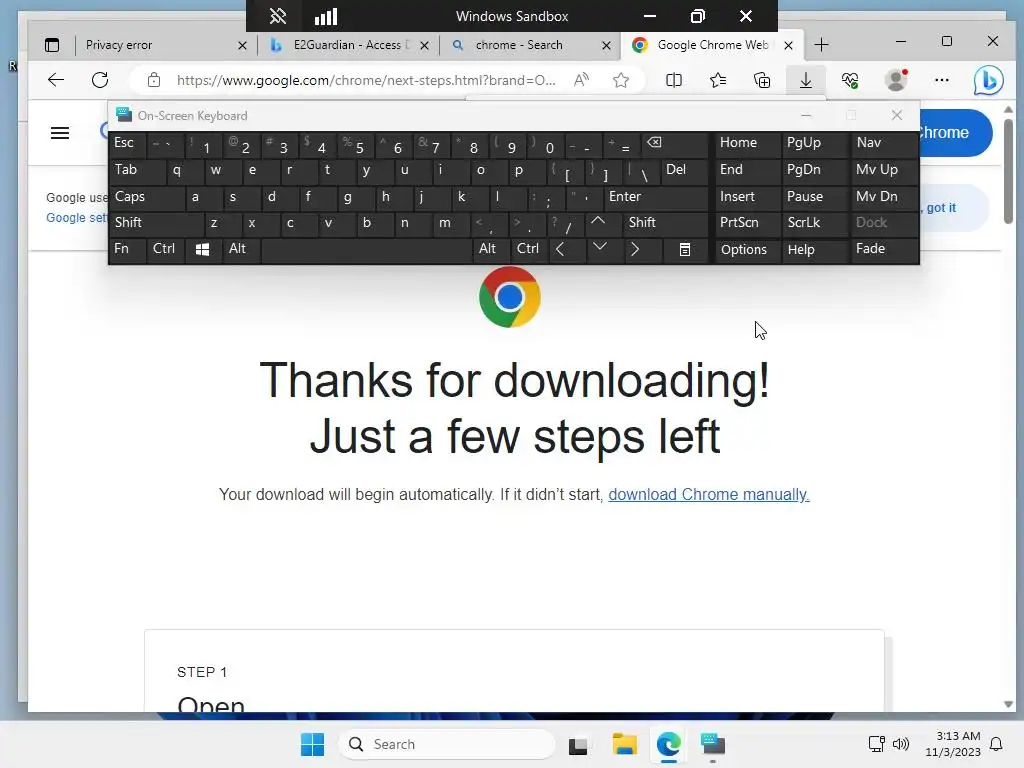Toggle Fade on On-Screen Keyboard
1024x768 pixels.
[883, 249]
